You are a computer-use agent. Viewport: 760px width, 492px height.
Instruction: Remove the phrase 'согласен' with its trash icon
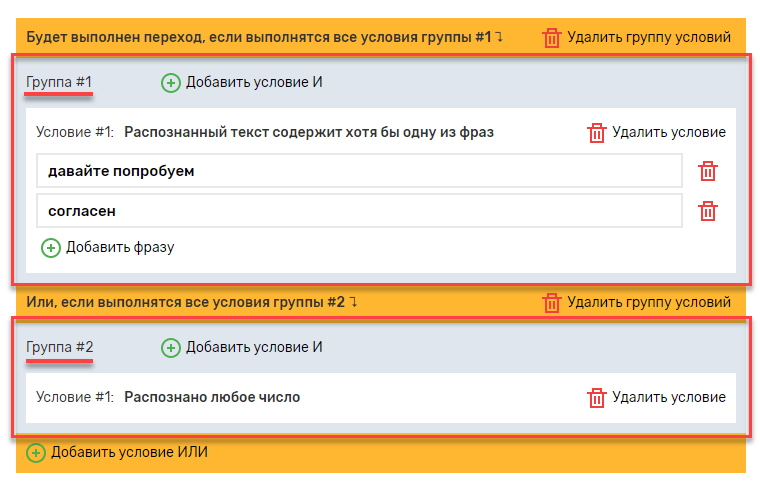tap(708, 211)
